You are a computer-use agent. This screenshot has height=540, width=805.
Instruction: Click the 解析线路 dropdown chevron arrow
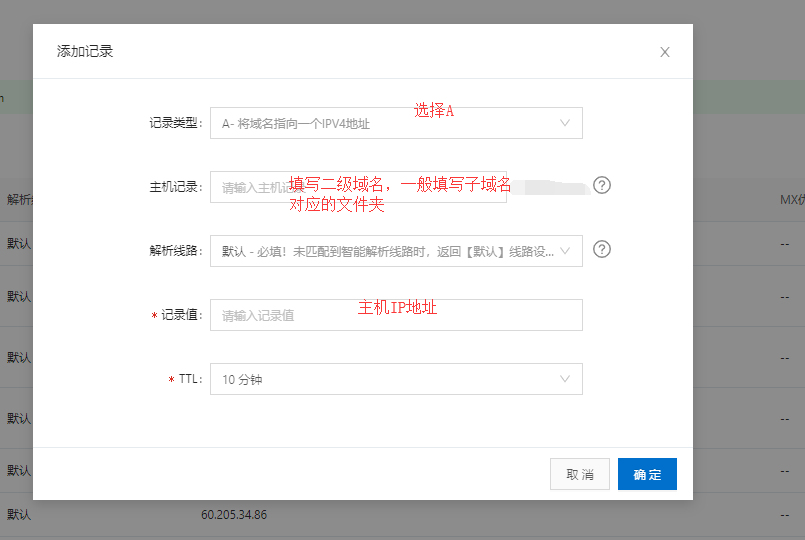coord(565,251)
